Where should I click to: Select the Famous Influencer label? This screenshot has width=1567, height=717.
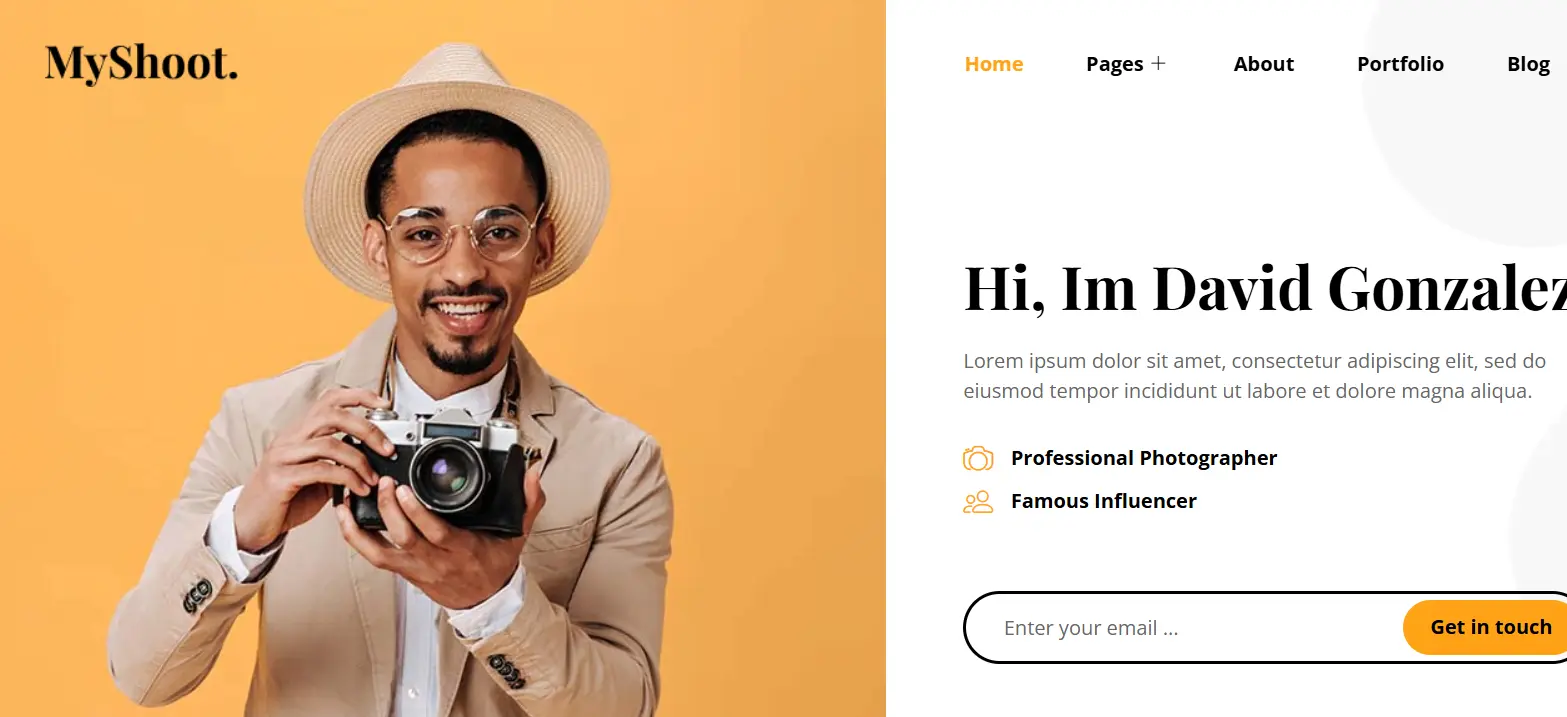(x=1104, y=501)
